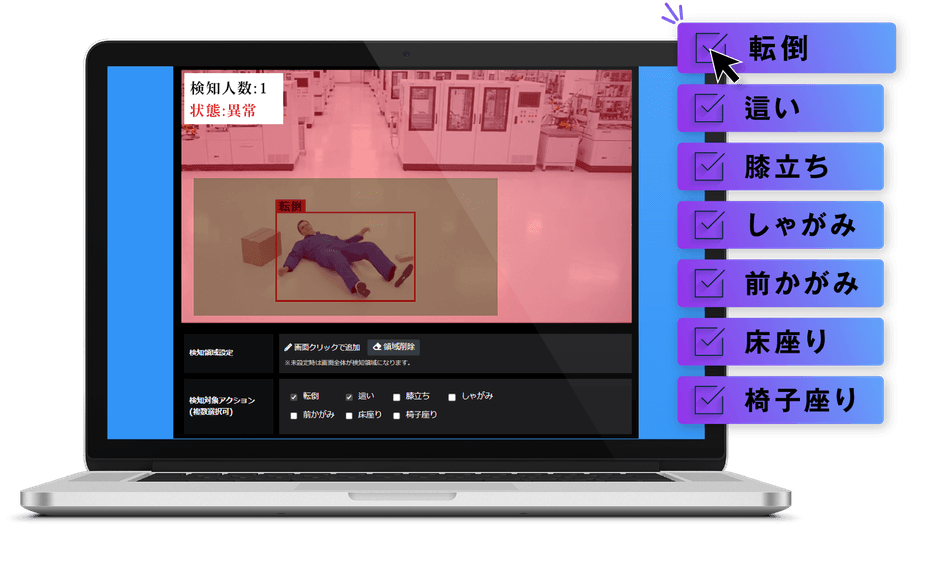The height and width of the screenshot is (564, 940).
Task: Toggle the checkbox on large purple 転倒 card
Action: (x=711, y=48)
